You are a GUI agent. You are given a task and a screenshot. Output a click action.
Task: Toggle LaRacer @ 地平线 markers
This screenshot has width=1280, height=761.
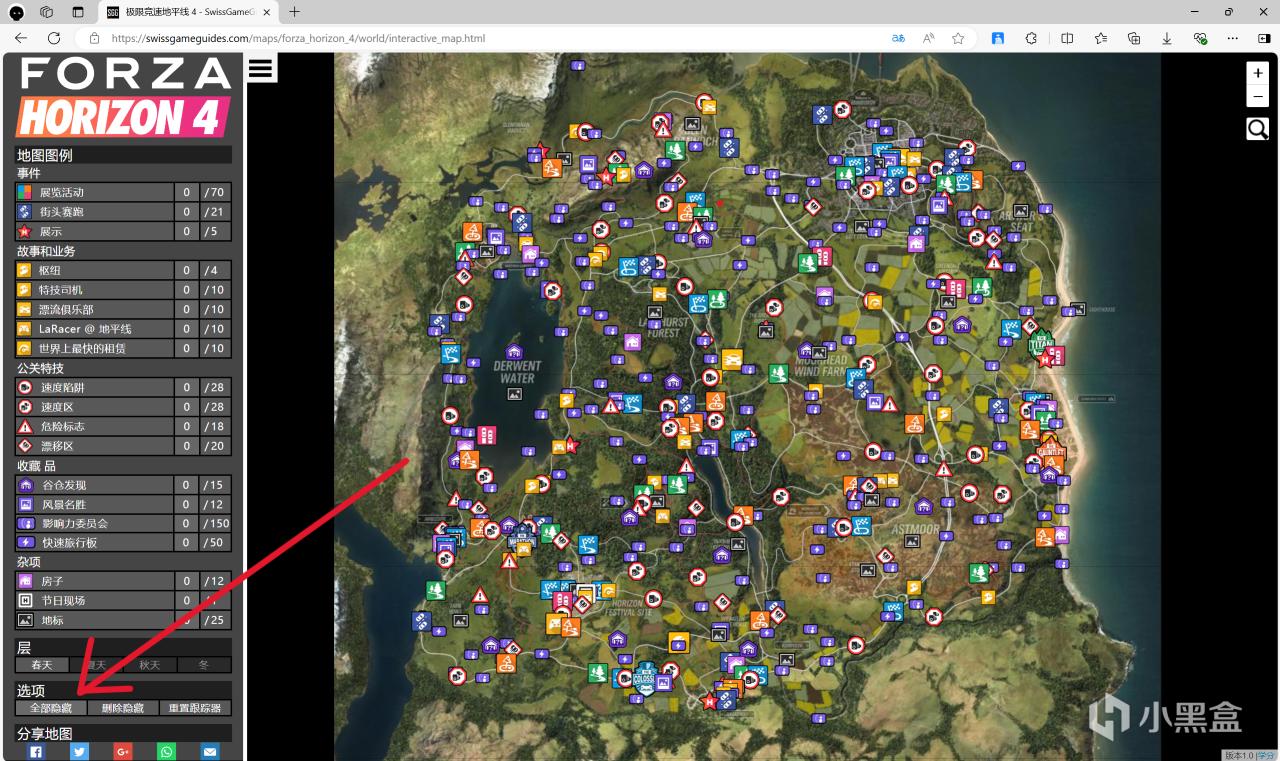point(124,329)
